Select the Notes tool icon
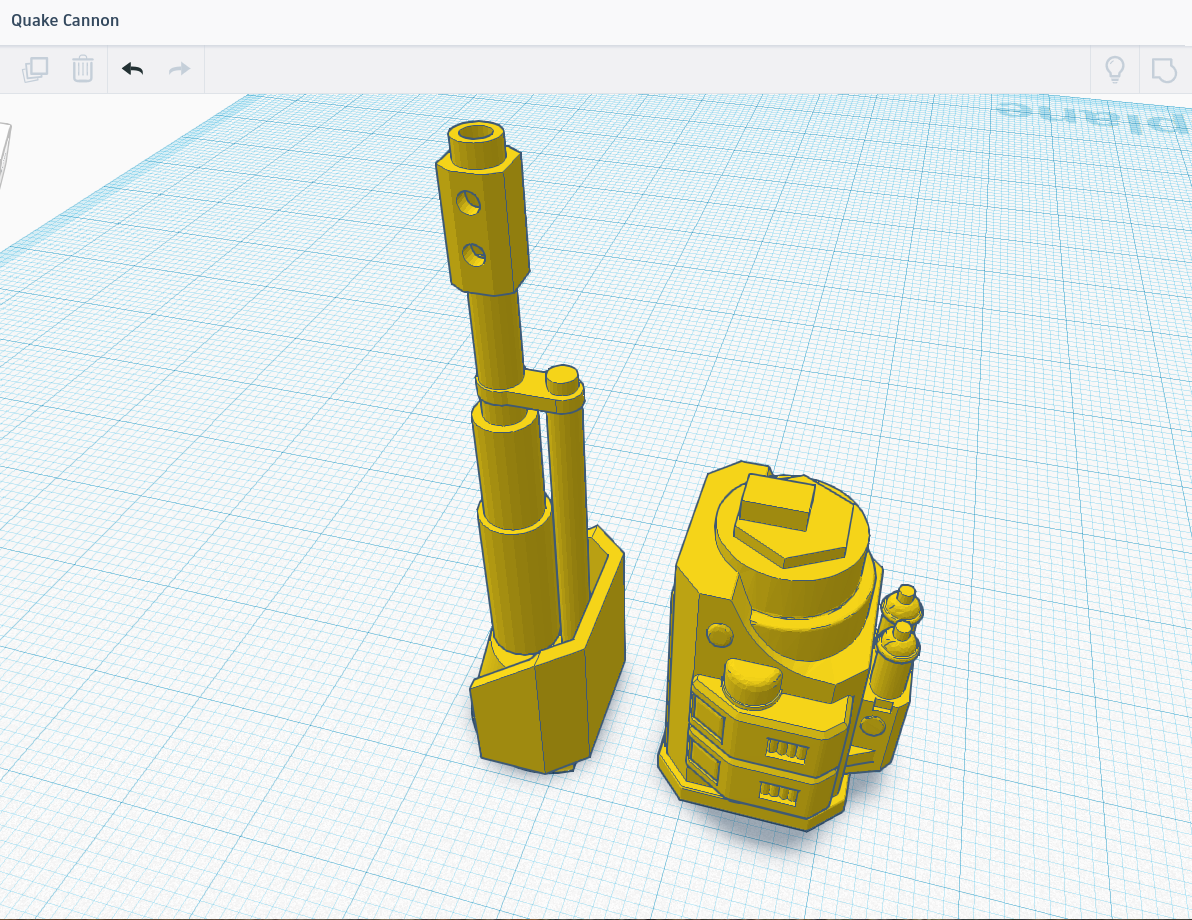The width and height of the screenshot is (1192, 920). 1163,69
